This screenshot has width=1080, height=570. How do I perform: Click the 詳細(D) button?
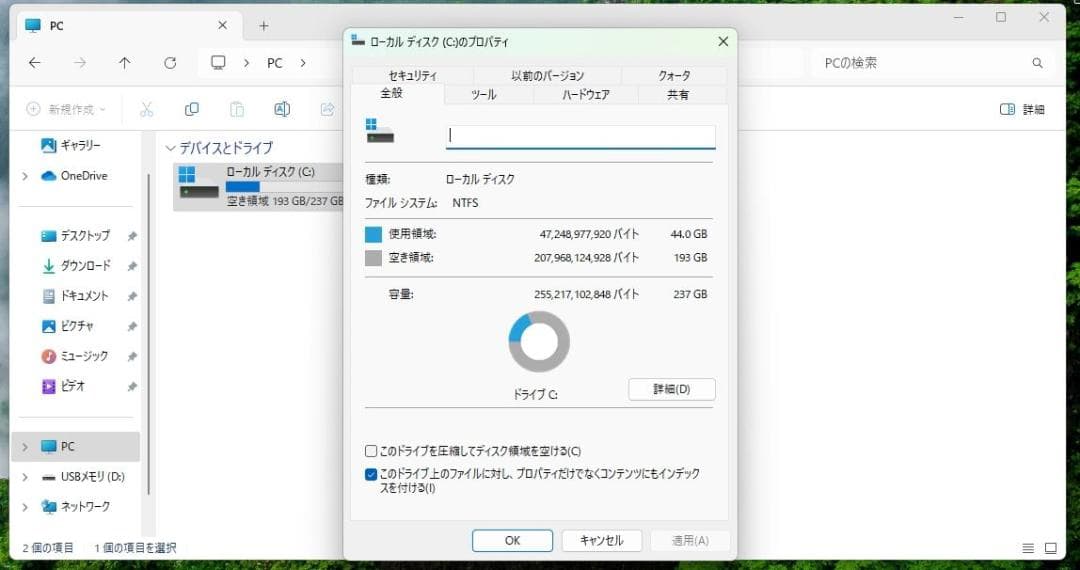click(x=672, y=389)
